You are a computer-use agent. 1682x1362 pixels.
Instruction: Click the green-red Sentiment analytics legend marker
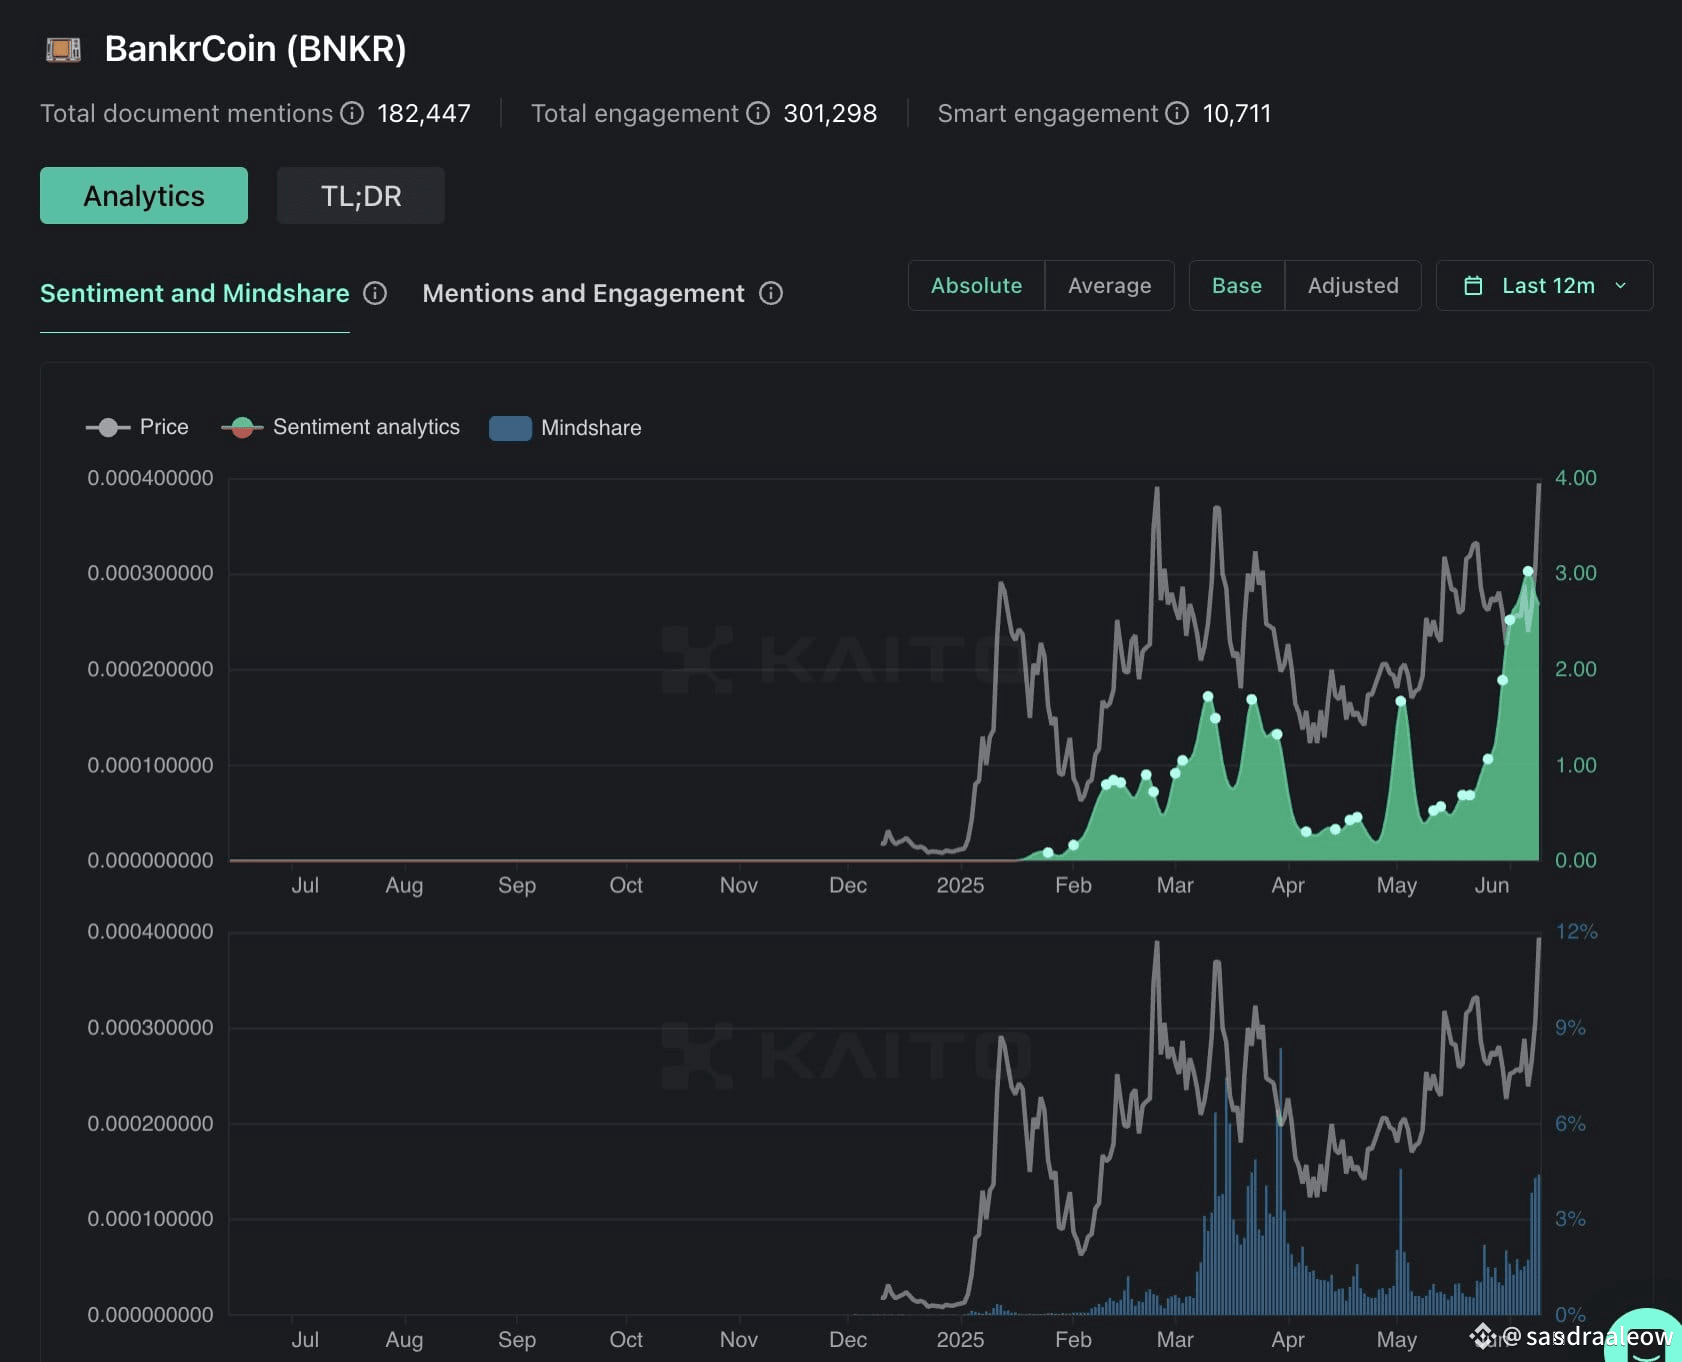pos(242,428)
